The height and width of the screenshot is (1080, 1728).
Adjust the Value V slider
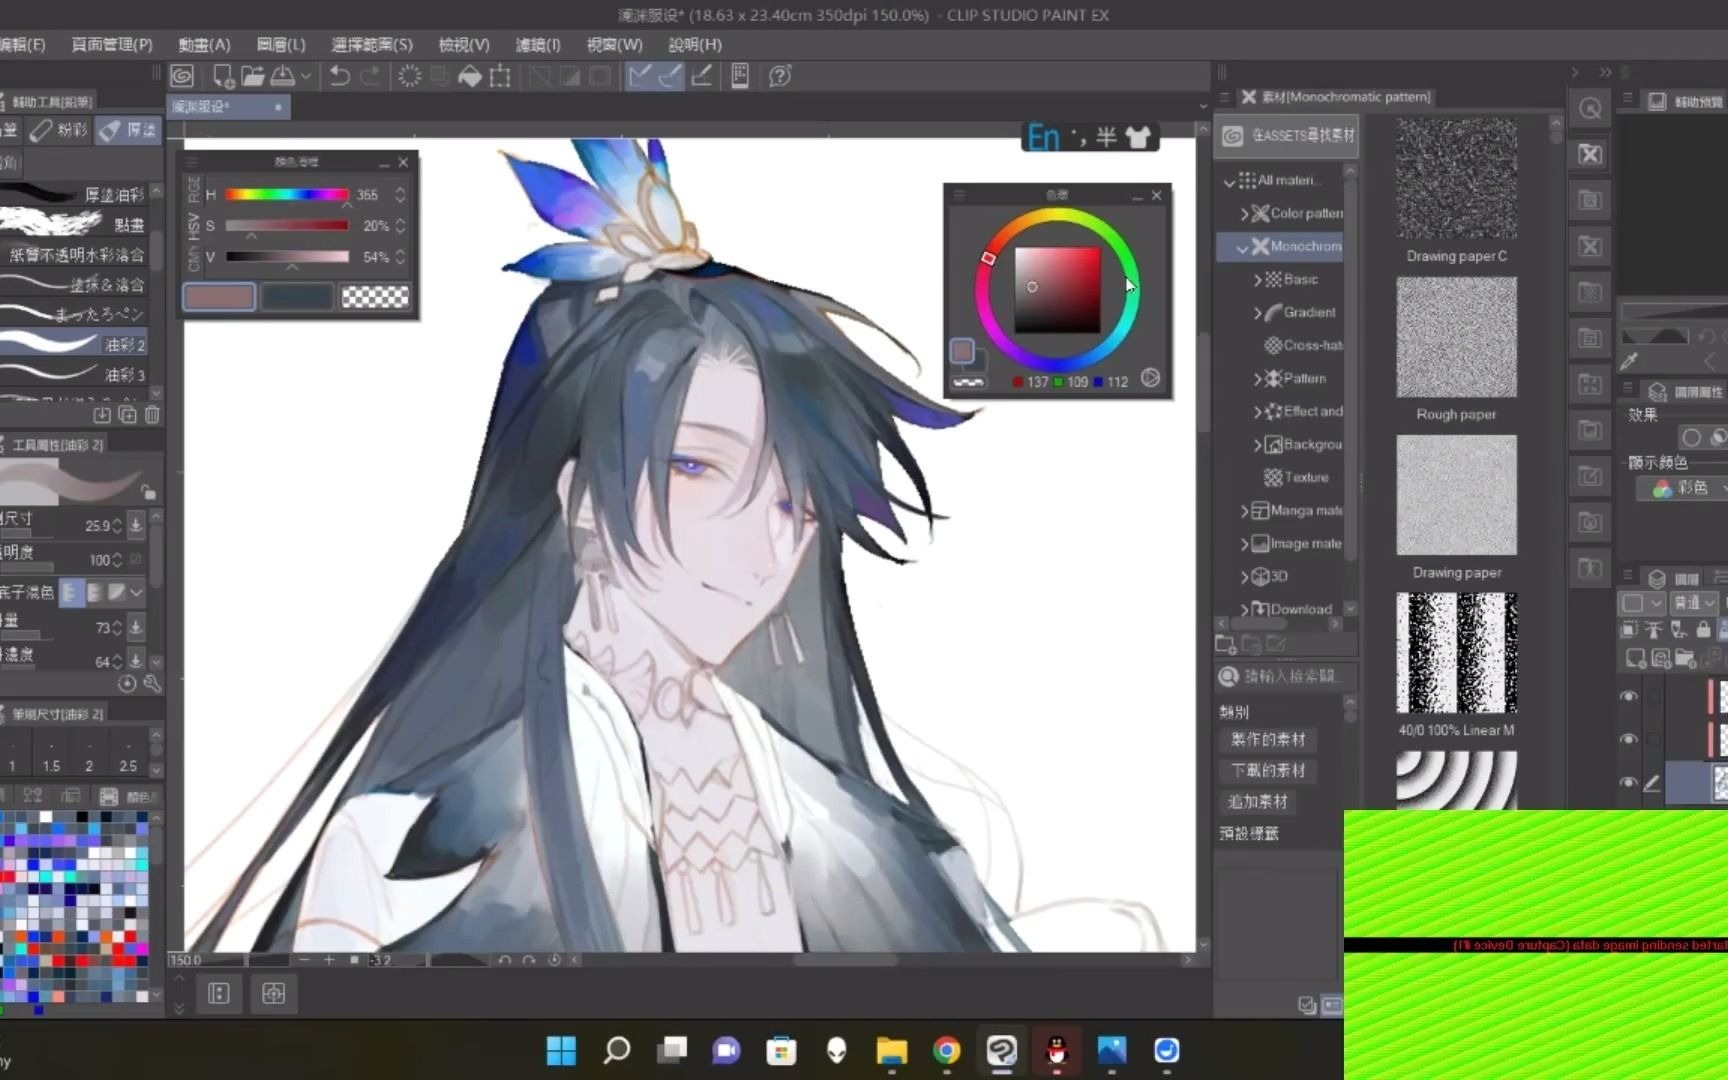287,257
